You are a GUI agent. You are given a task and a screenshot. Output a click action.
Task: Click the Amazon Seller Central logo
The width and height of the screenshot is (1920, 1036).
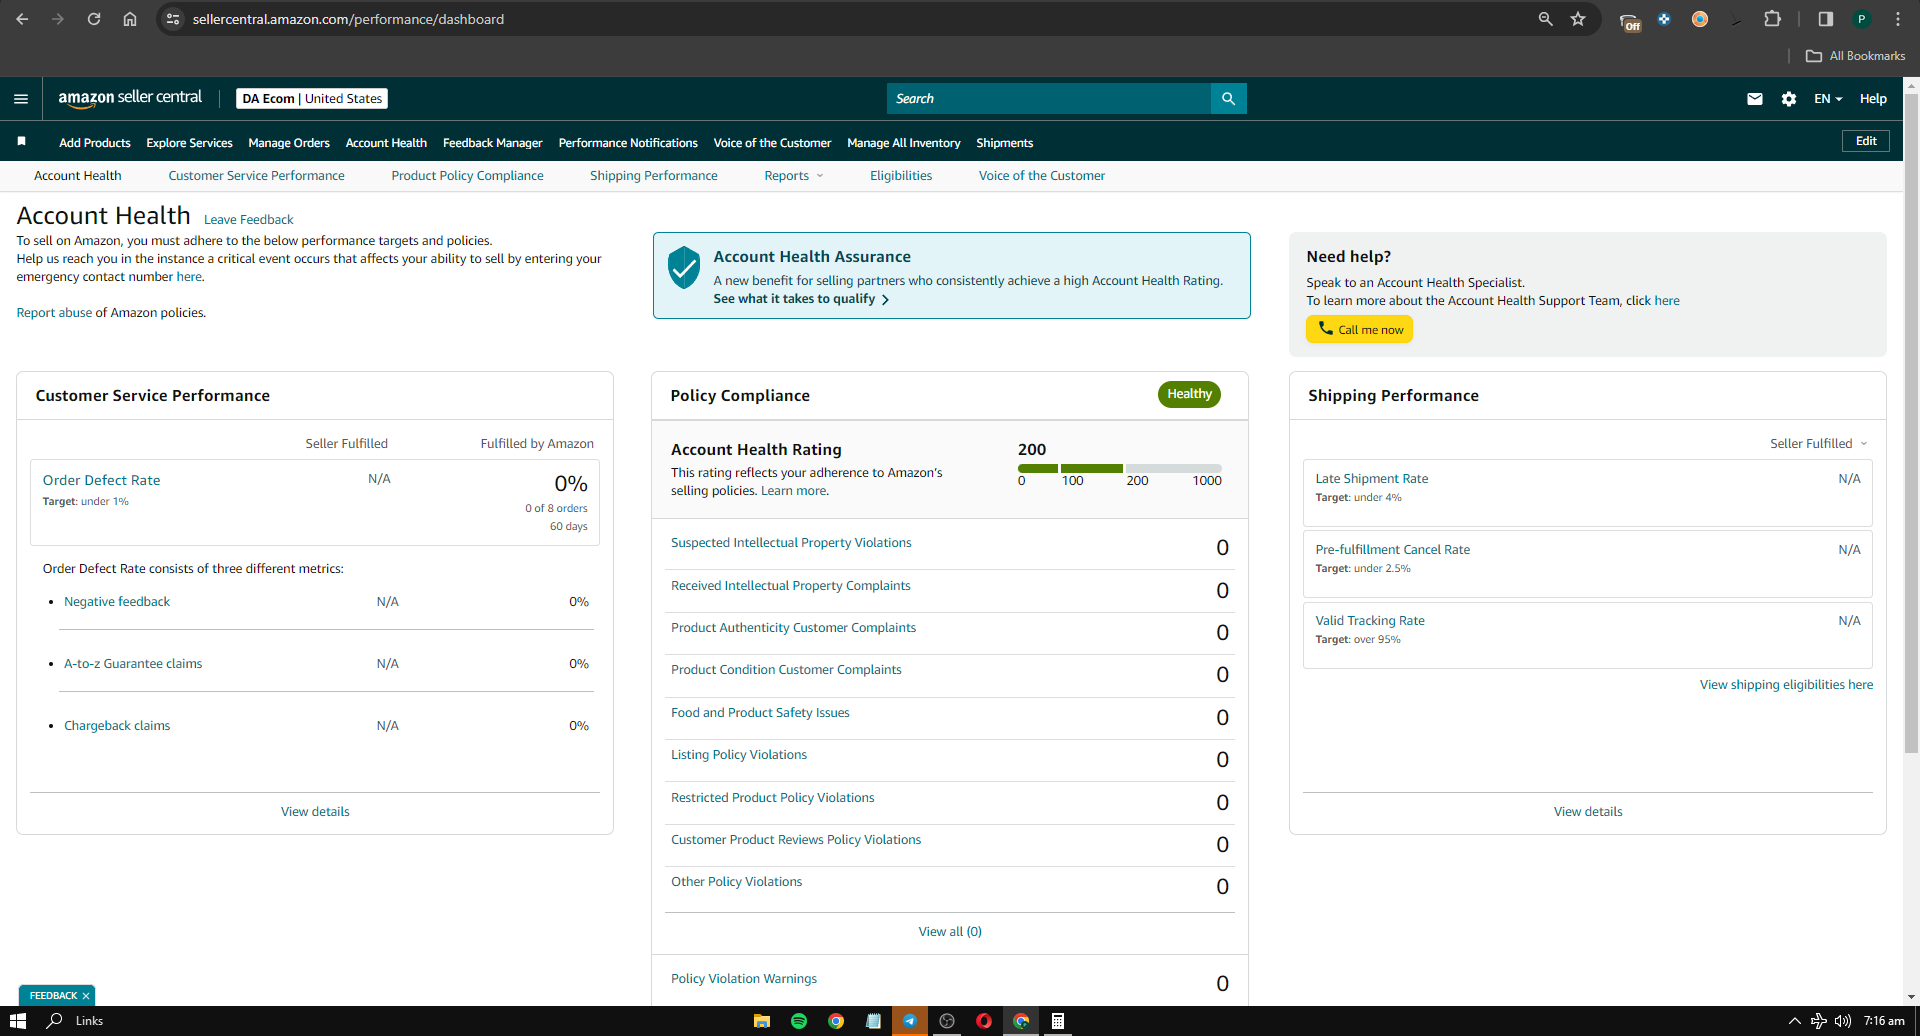[130, 98]
